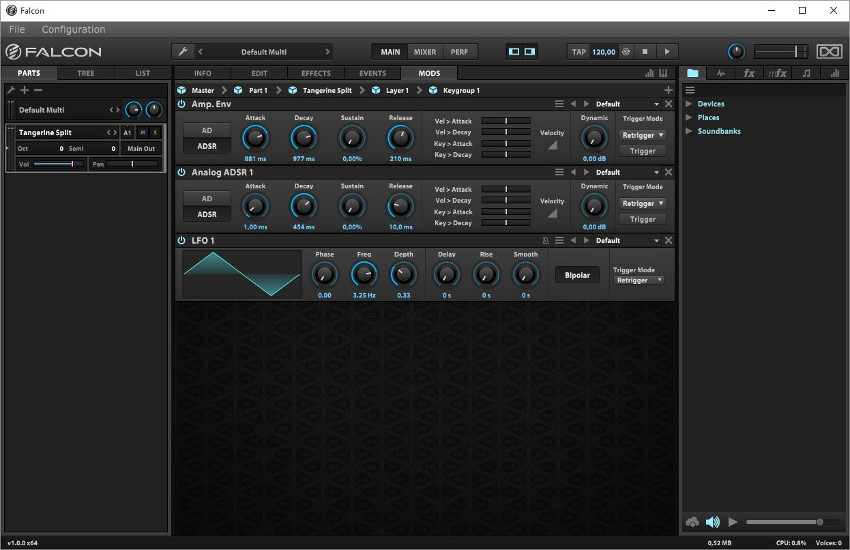
Task: Click the metronome icon next to tempo
Action: pos(626,52)
